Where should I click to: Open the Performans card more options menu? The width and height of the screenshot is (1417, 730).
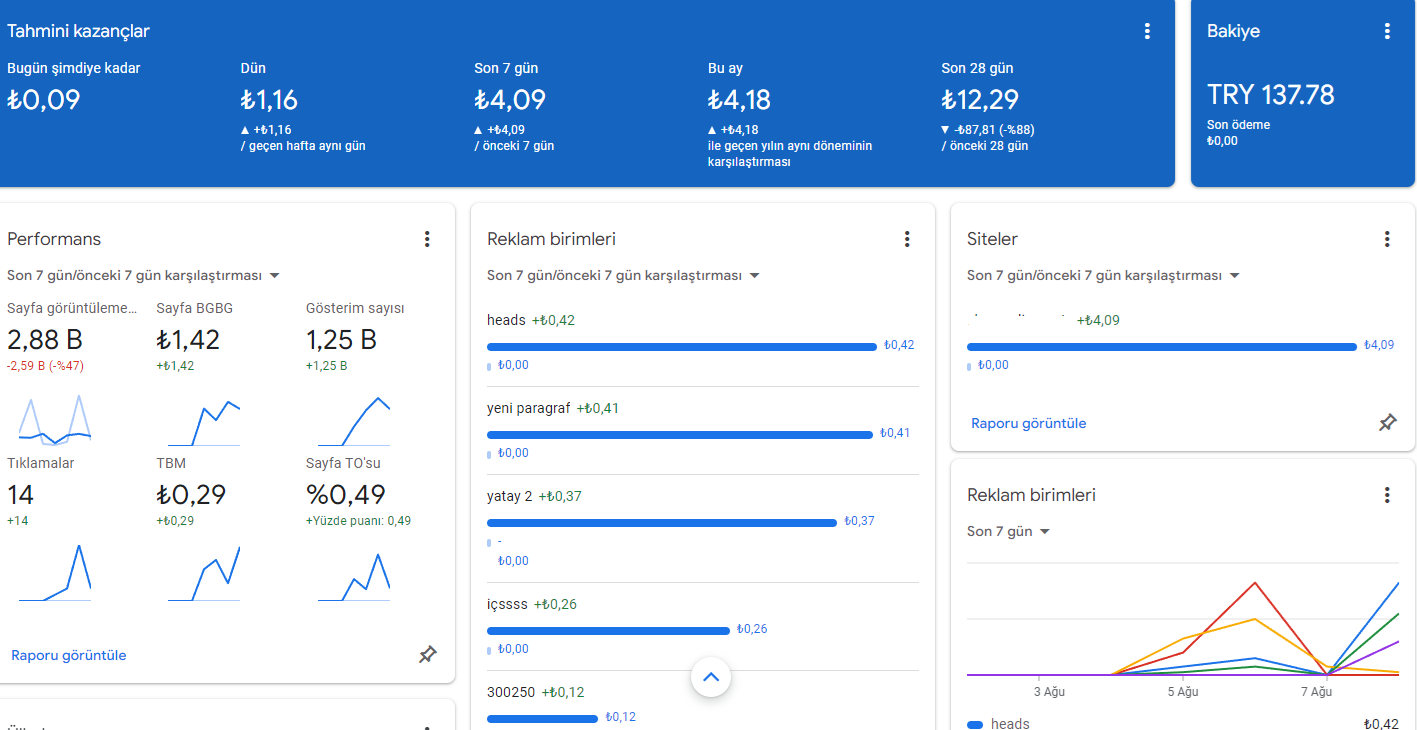(x=427, y=239)
